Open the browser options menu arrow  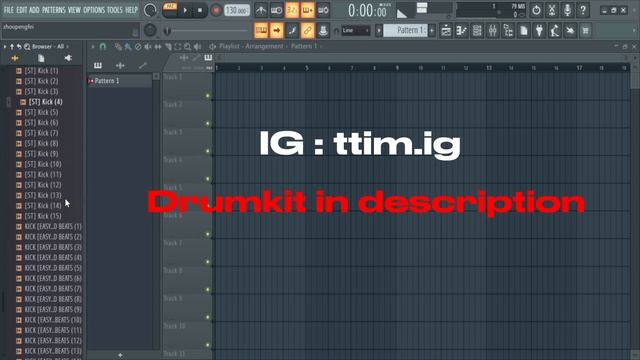[5, 47]
